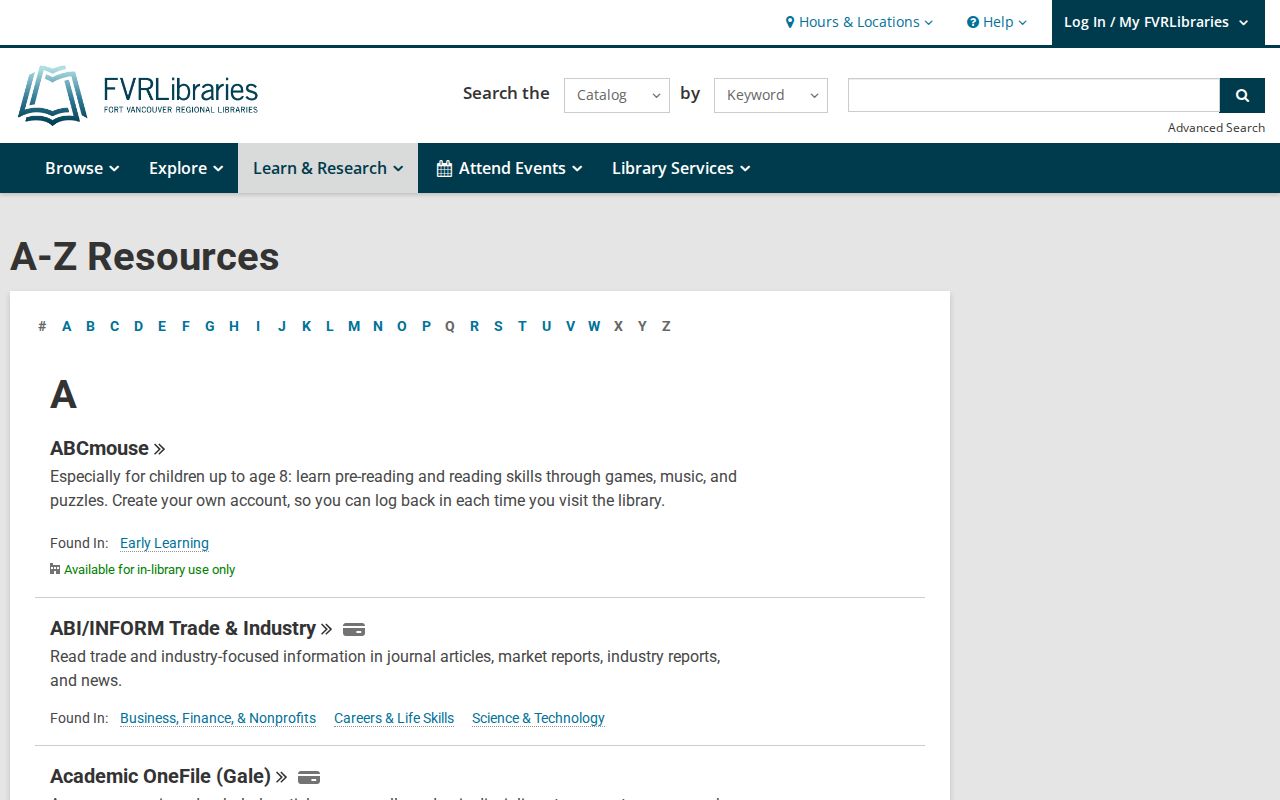Open the Library Services menu

pyautogui.click(x=681, y=168)
